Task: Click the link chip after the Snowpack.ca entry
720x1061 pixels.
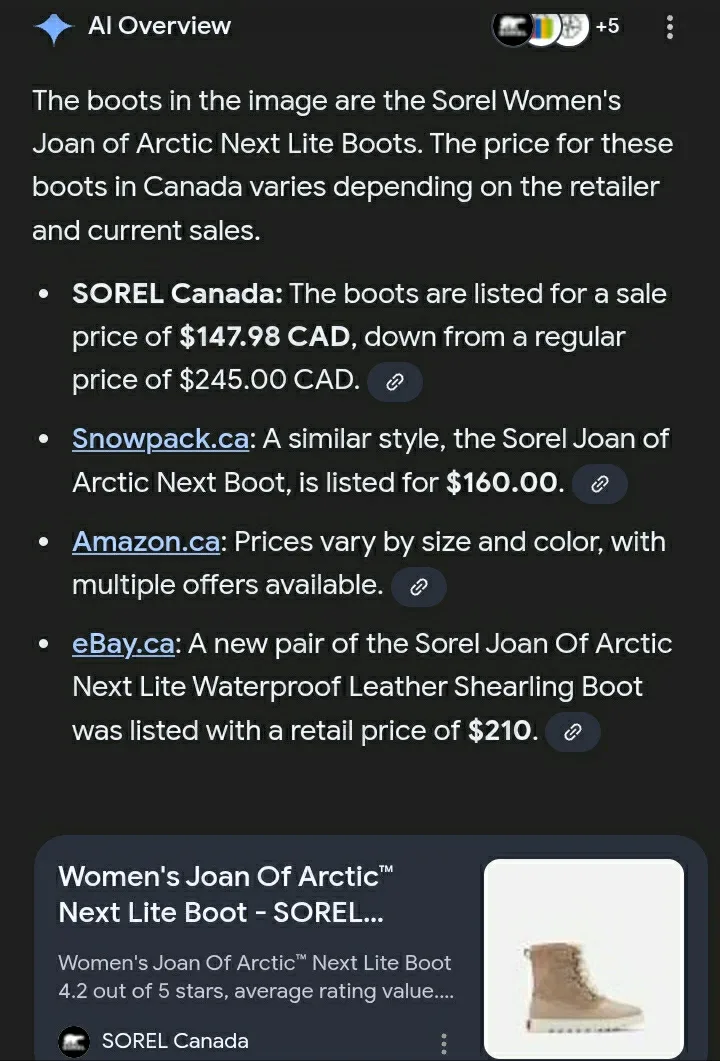Action: tap(600, 484)
